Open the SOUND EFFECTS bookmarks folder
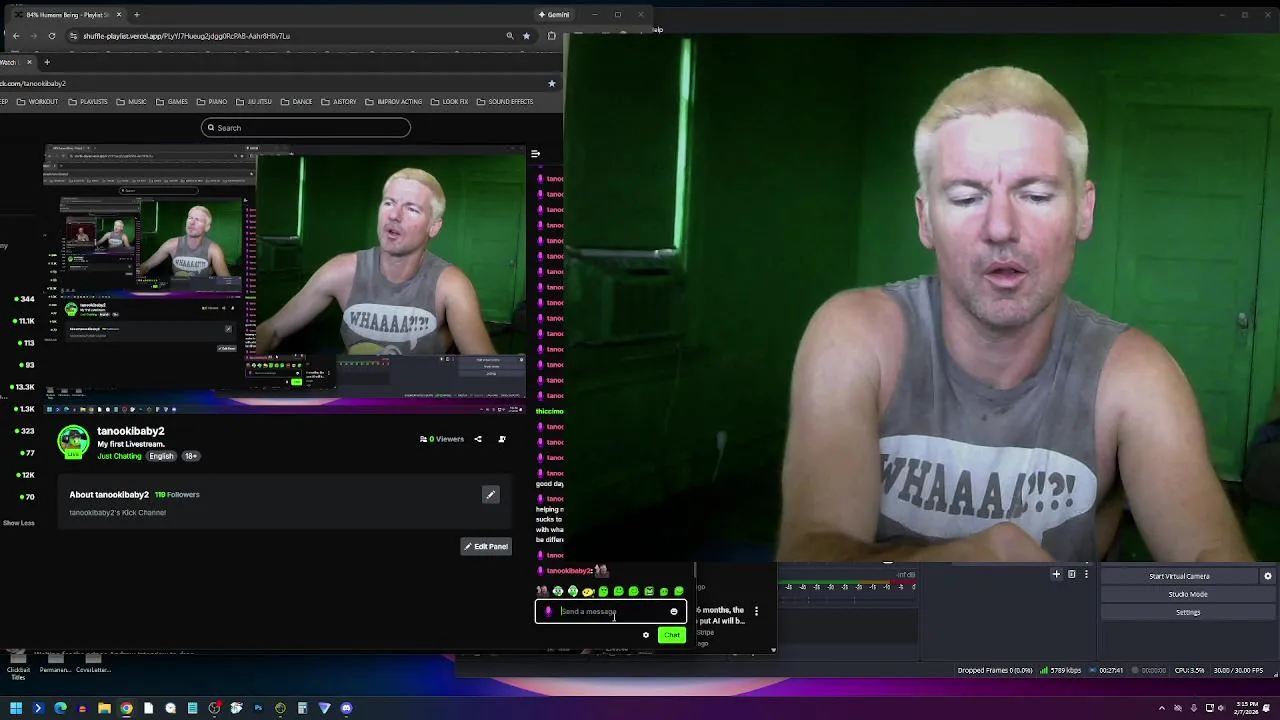 click(505, 101)
